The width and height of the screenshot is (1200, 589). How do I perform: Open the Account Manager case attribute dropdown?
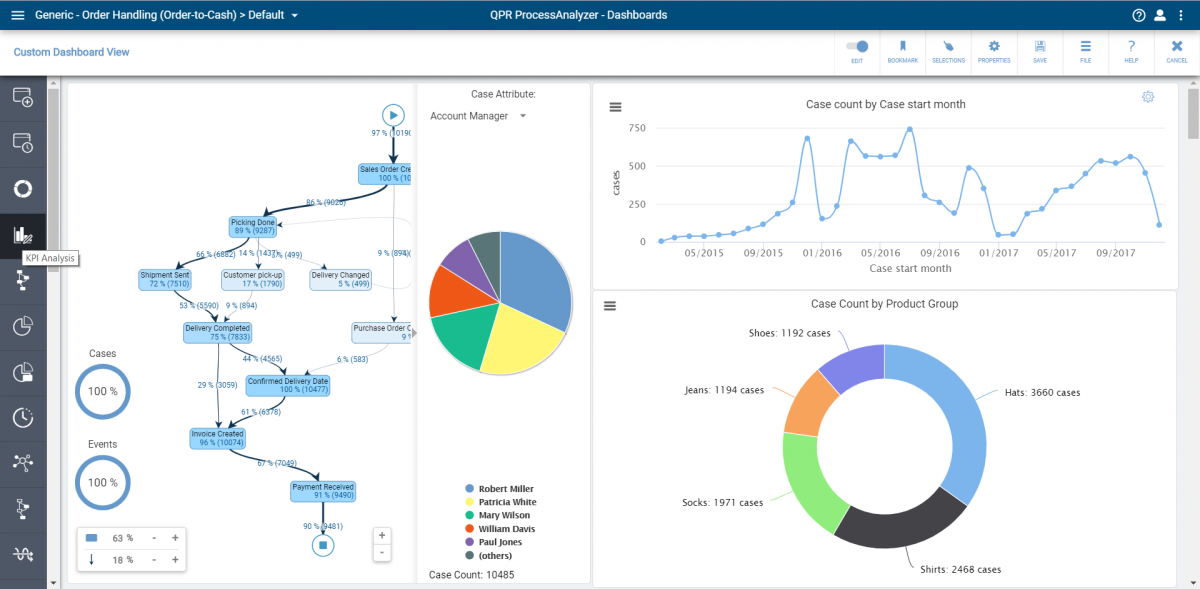[x=479, y=116]
